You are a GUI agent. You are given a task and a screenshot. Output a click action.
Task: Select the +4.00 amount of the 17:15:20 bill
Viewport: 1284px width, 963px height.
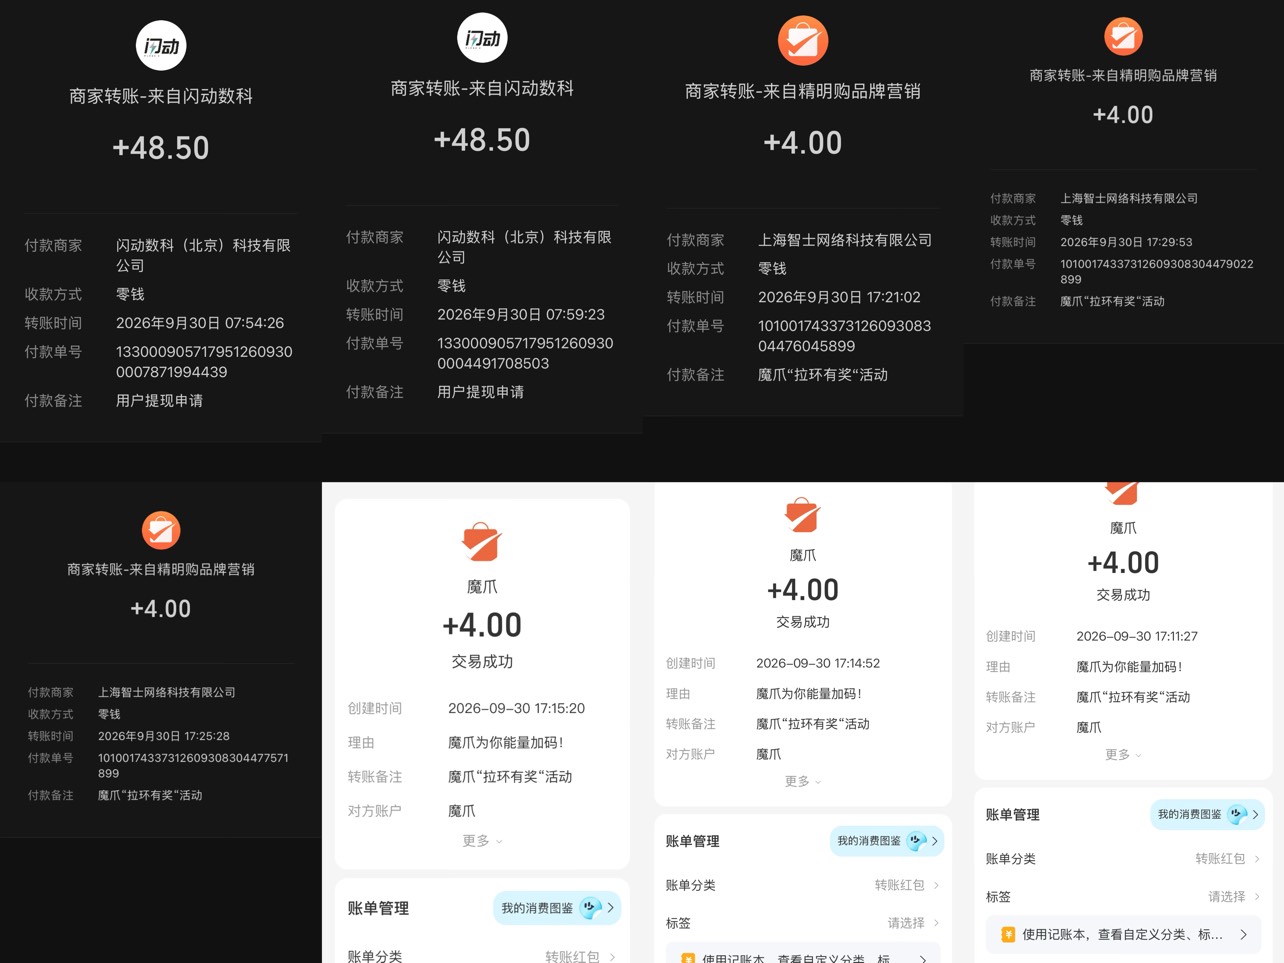[482, 625]
